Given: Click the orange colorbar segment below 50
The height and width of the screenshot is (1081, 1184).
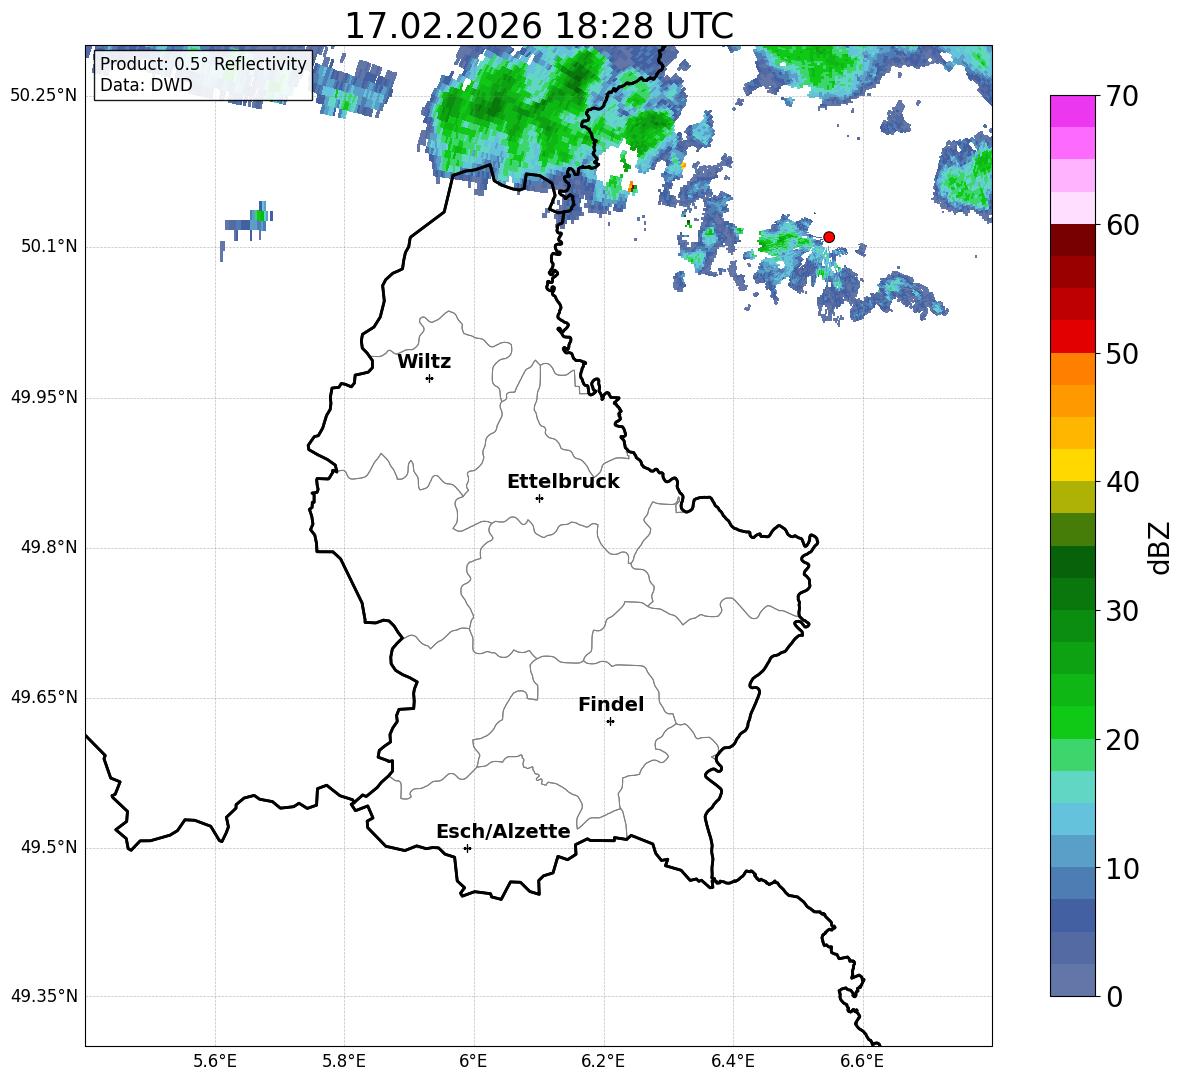Looking at the screenshot, I should point(1073,369).
